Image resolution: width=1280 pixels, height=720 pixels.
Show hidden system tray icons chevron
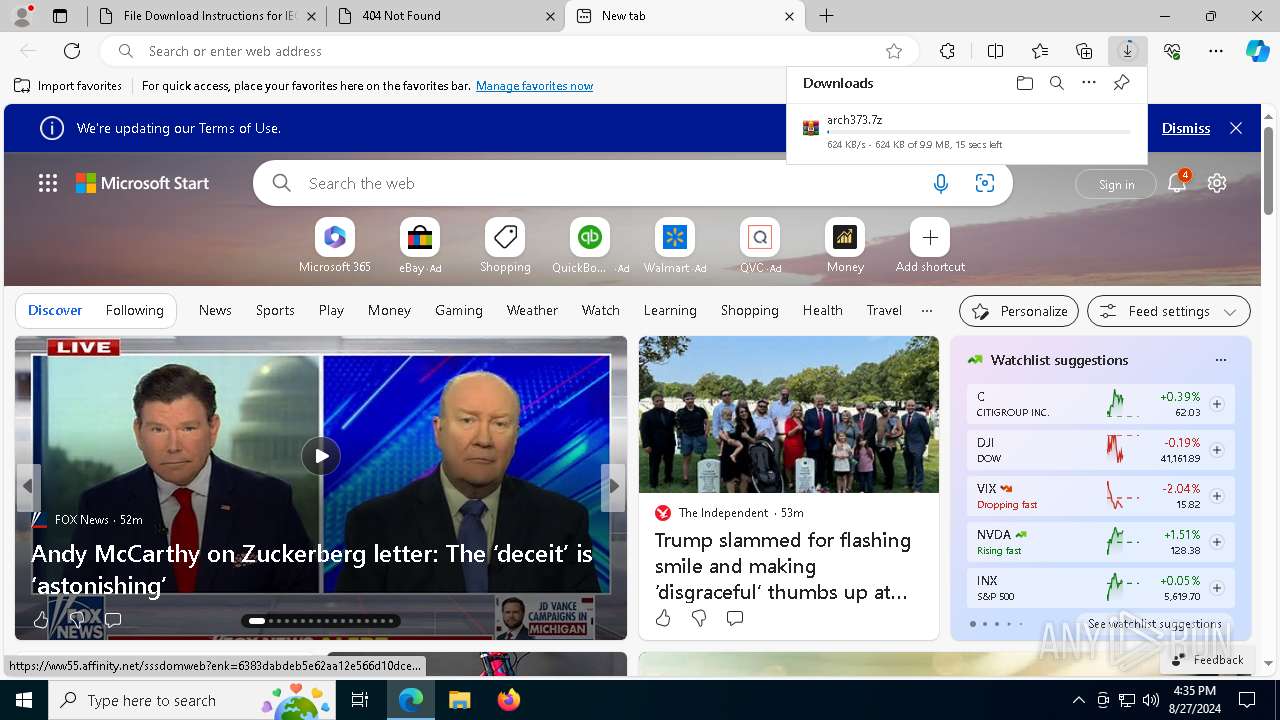(x=1078, y=700)
